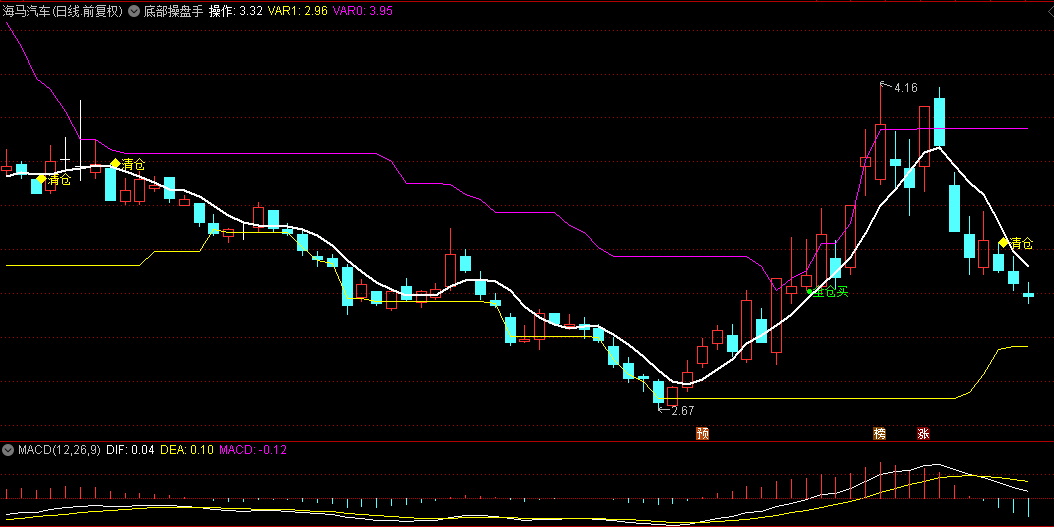Click the DIF: 0.04 value

[x=130, y=450]
